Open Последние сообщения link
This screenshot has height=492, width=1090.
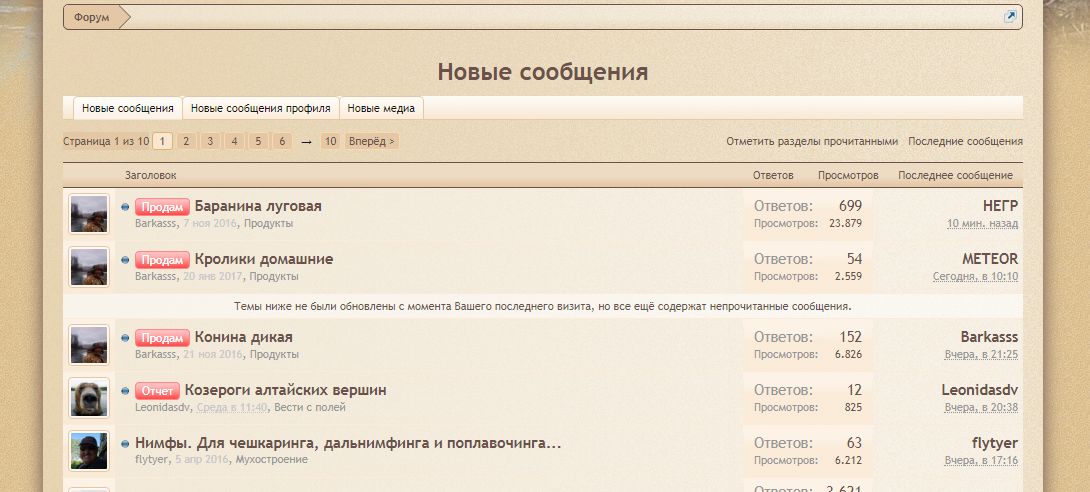click(x=966, y=141)
